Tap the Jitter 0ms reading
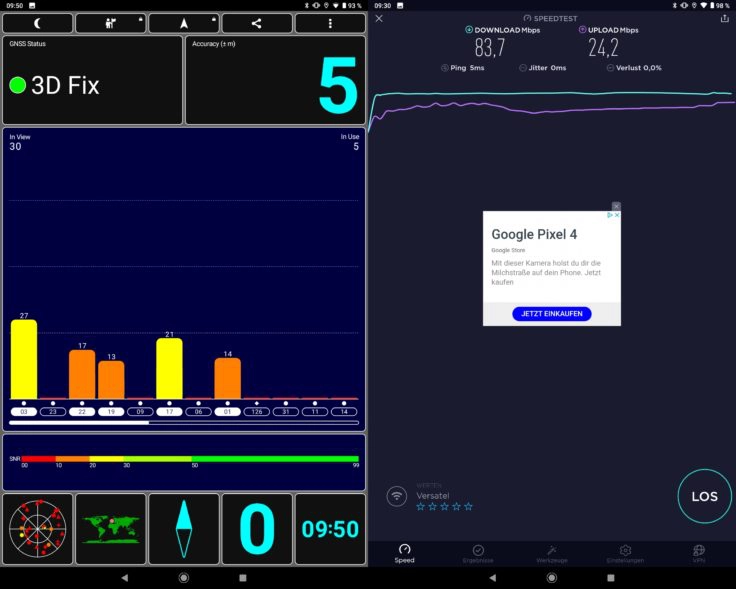Image resolution: width=736 pixels, height=589 pixels. click(x=543, y=68)
